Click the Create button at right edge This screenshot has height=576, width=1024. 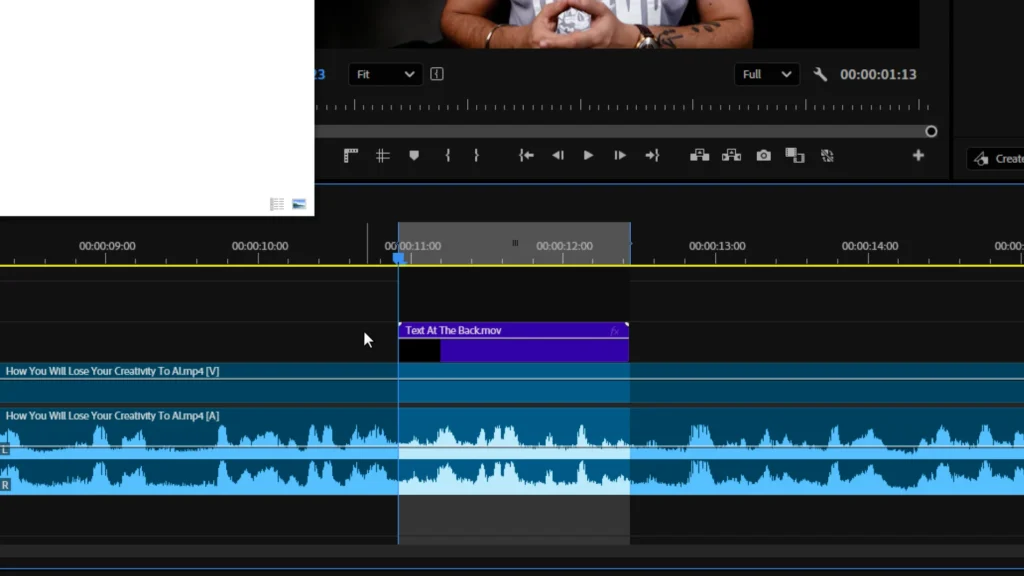pos(996,159)
